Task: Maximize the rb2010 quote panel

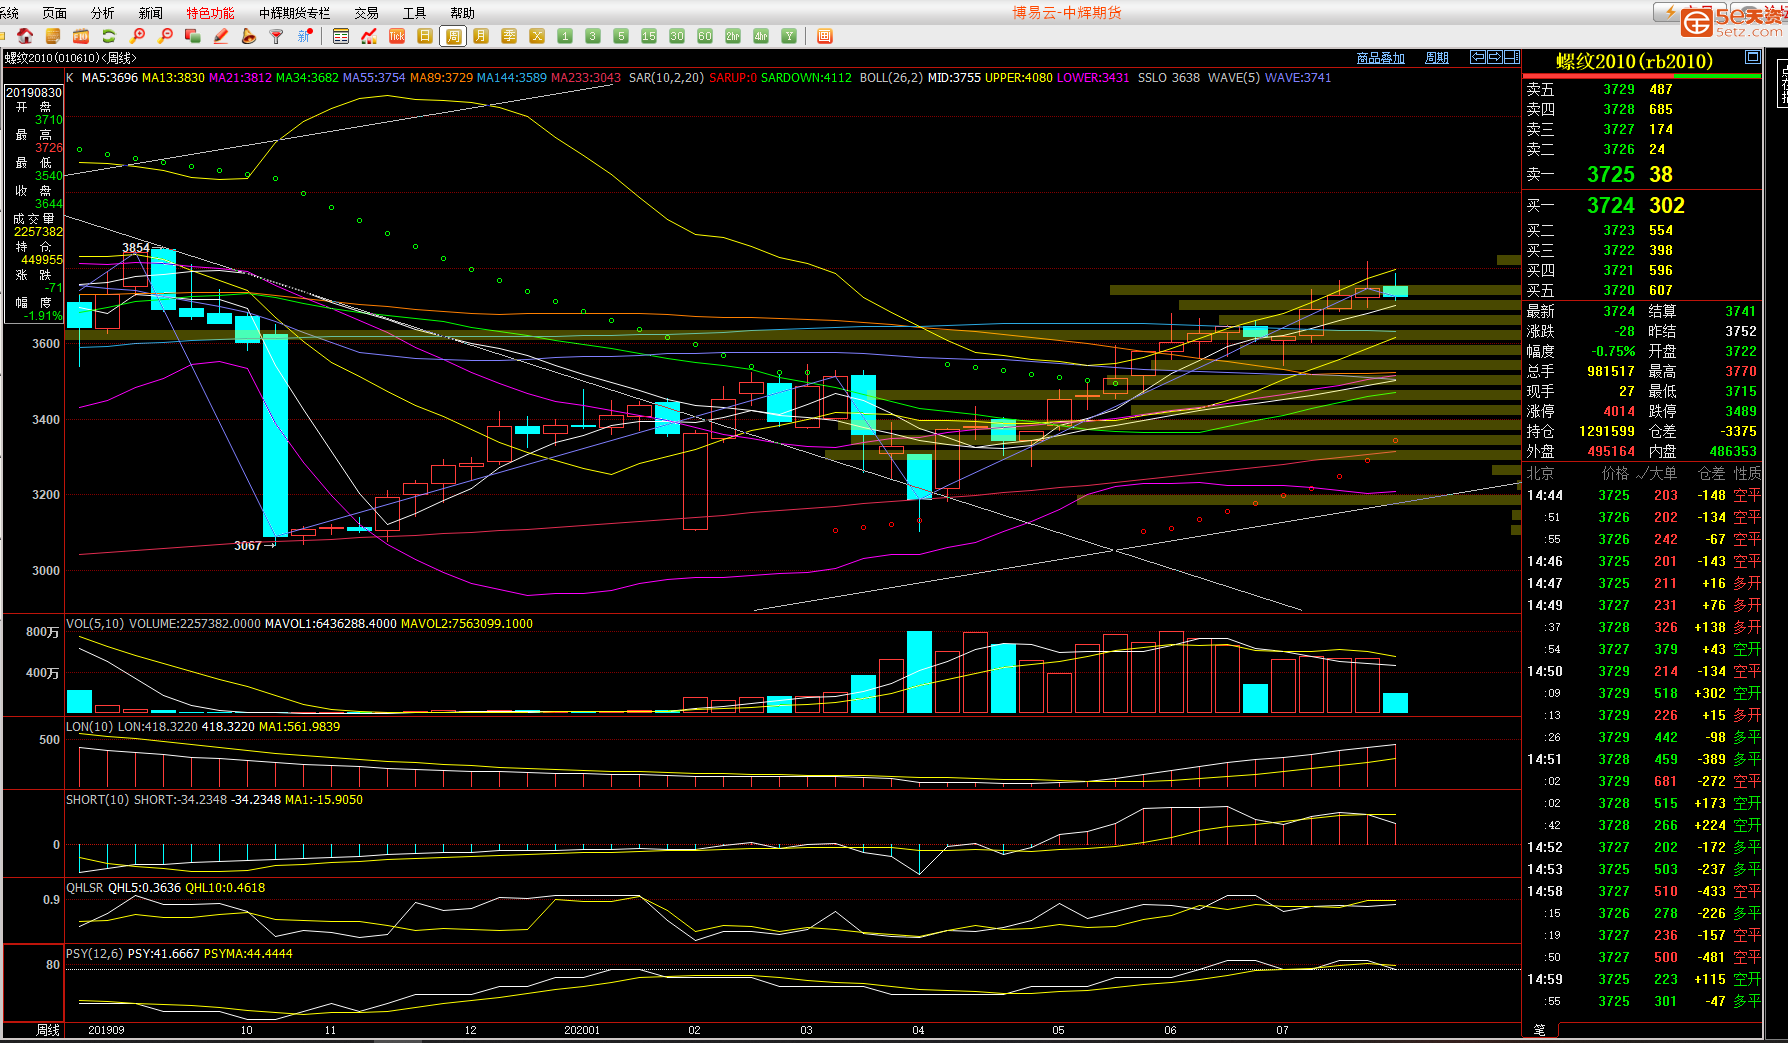Action: [1752, 57]
